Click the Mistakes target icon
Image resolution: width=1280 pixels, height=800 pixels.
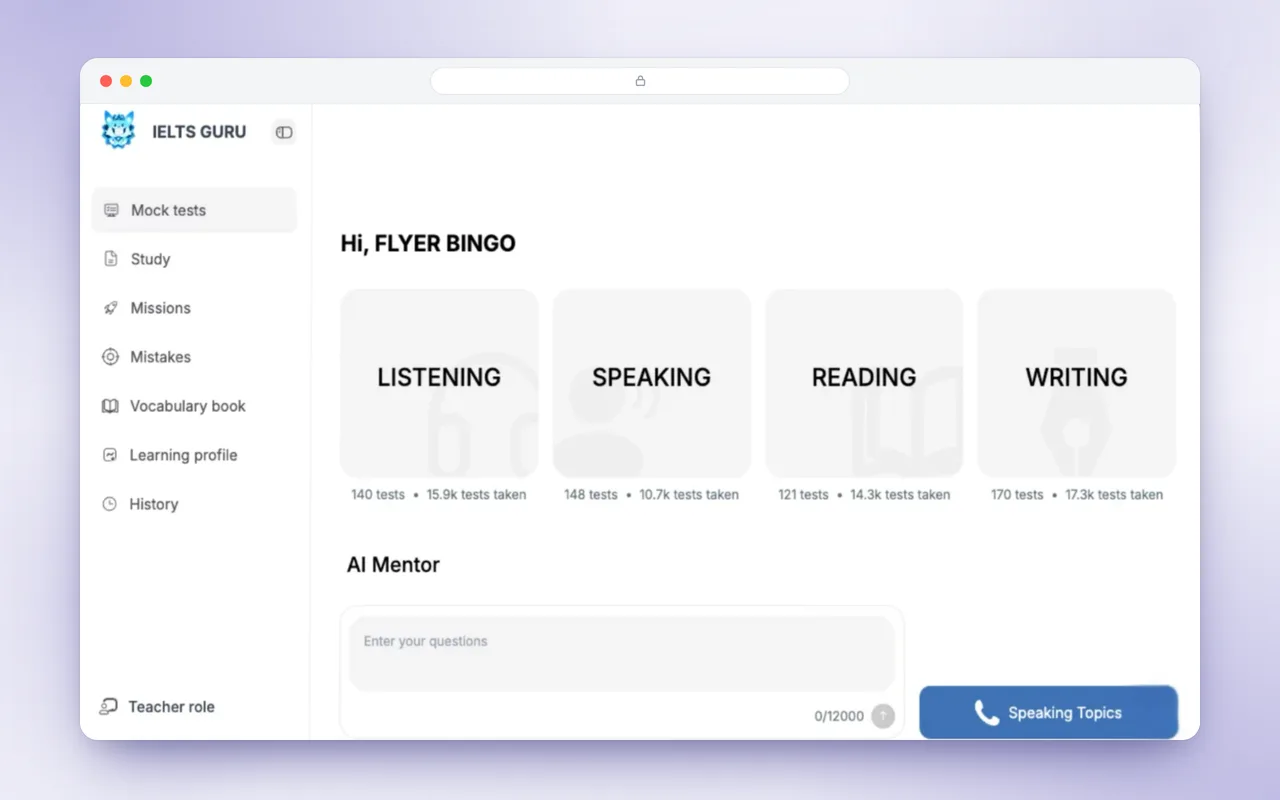click(x=110, y=357)
